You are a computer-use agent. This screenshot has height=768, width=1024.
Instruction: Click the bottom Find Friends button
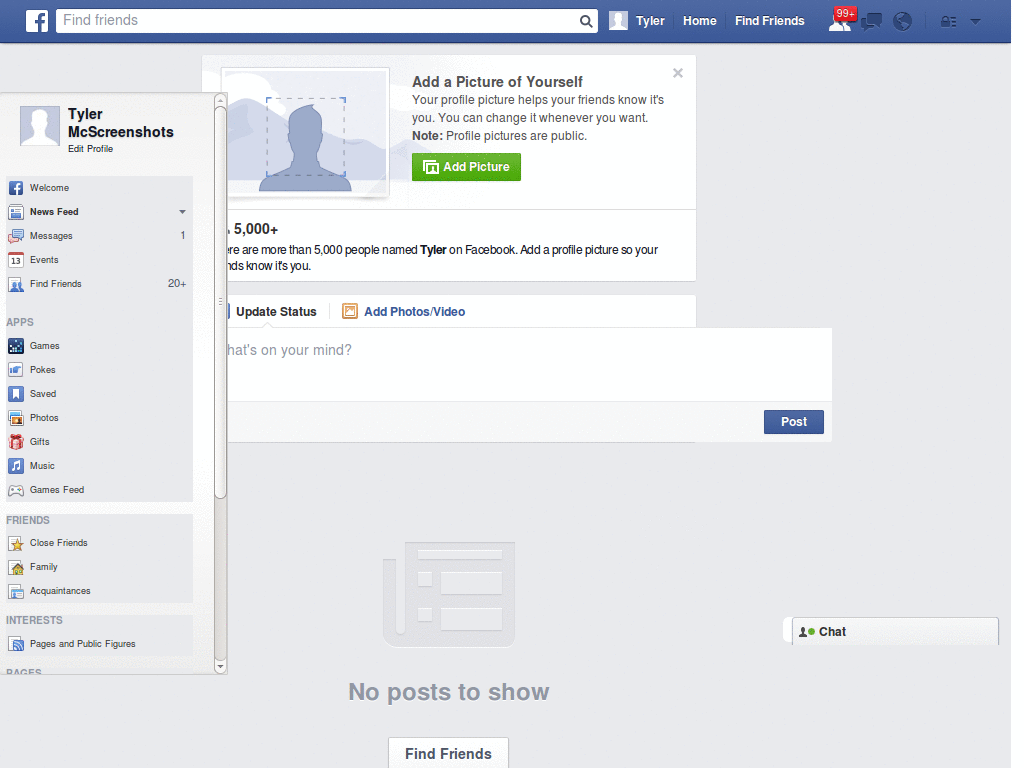pos(448,753)
